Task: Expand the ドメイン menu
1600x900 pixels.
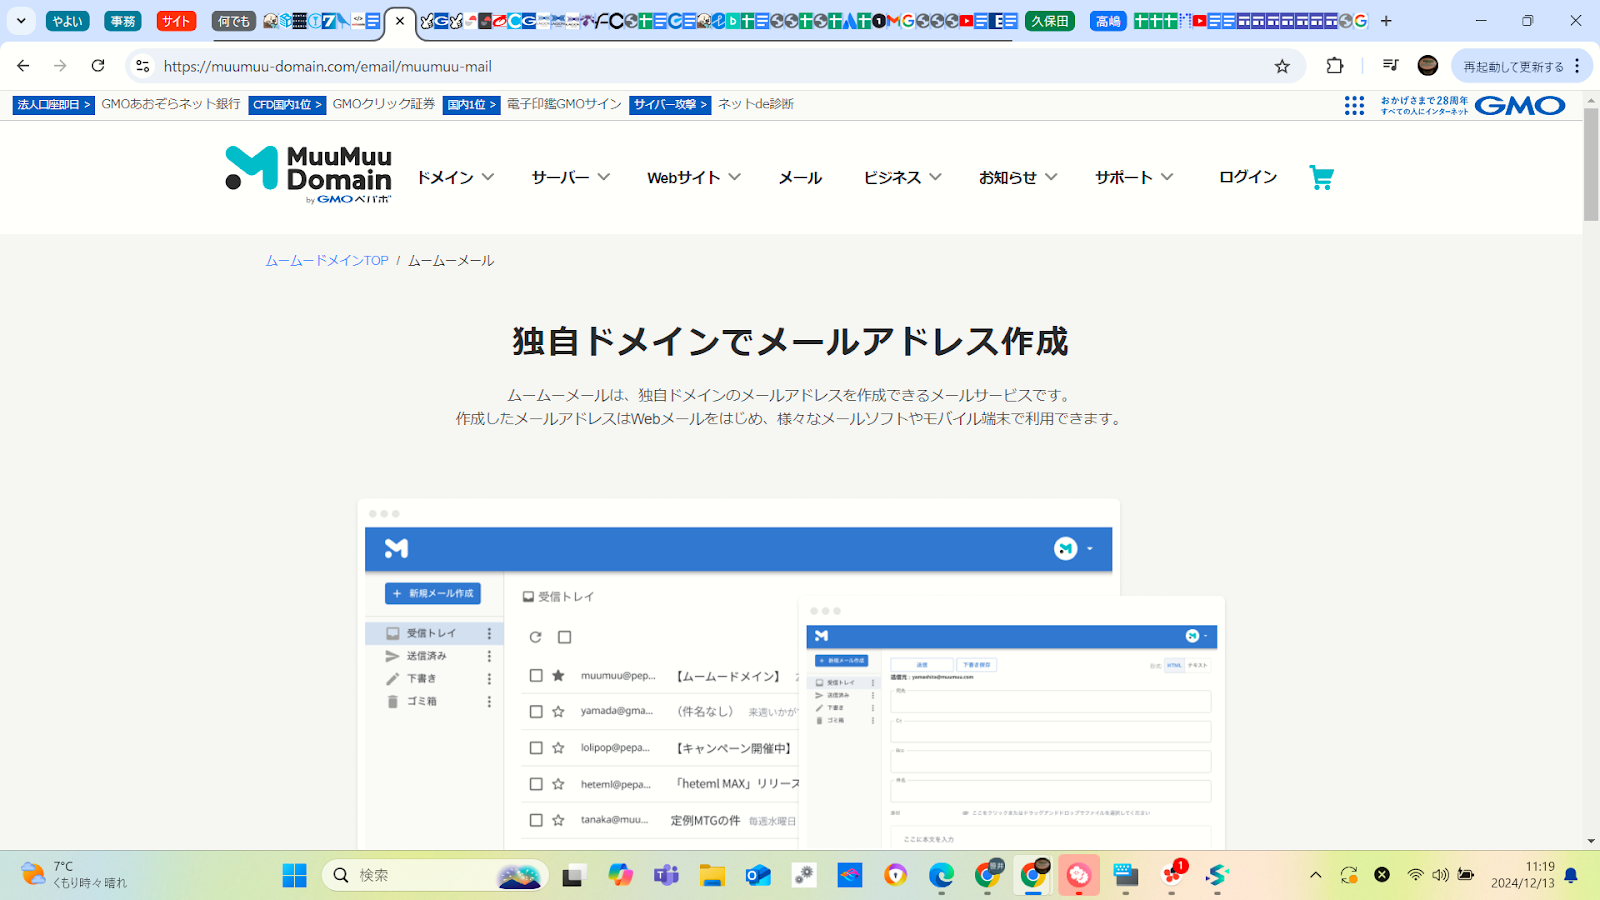Action: (x=456, y=177)
